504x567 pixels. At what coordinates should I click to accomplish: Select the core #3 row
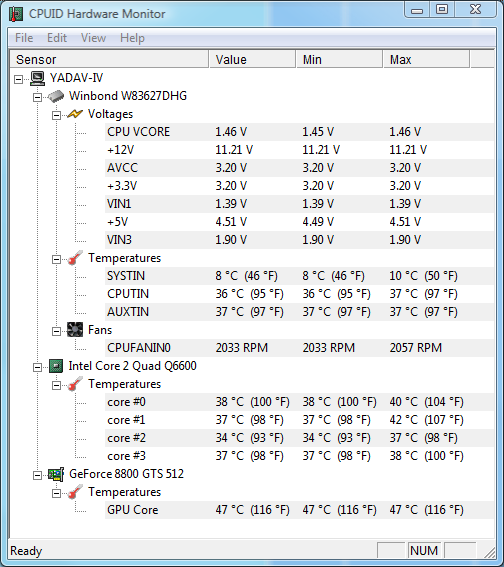[x=299, y=456]
